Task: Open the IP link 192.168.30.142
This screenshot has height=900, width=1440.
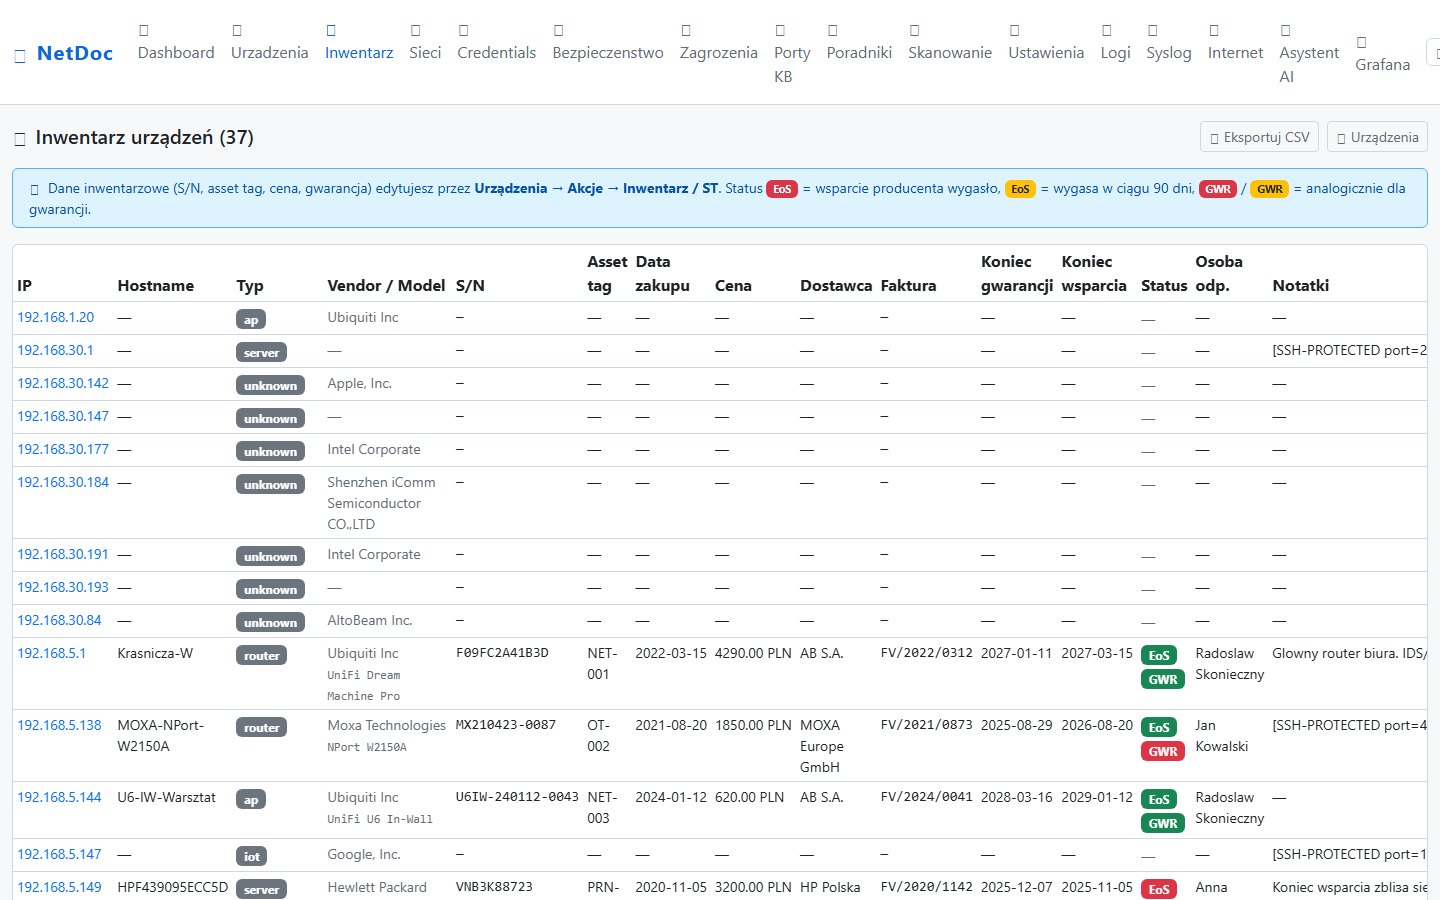Action: 63,383
